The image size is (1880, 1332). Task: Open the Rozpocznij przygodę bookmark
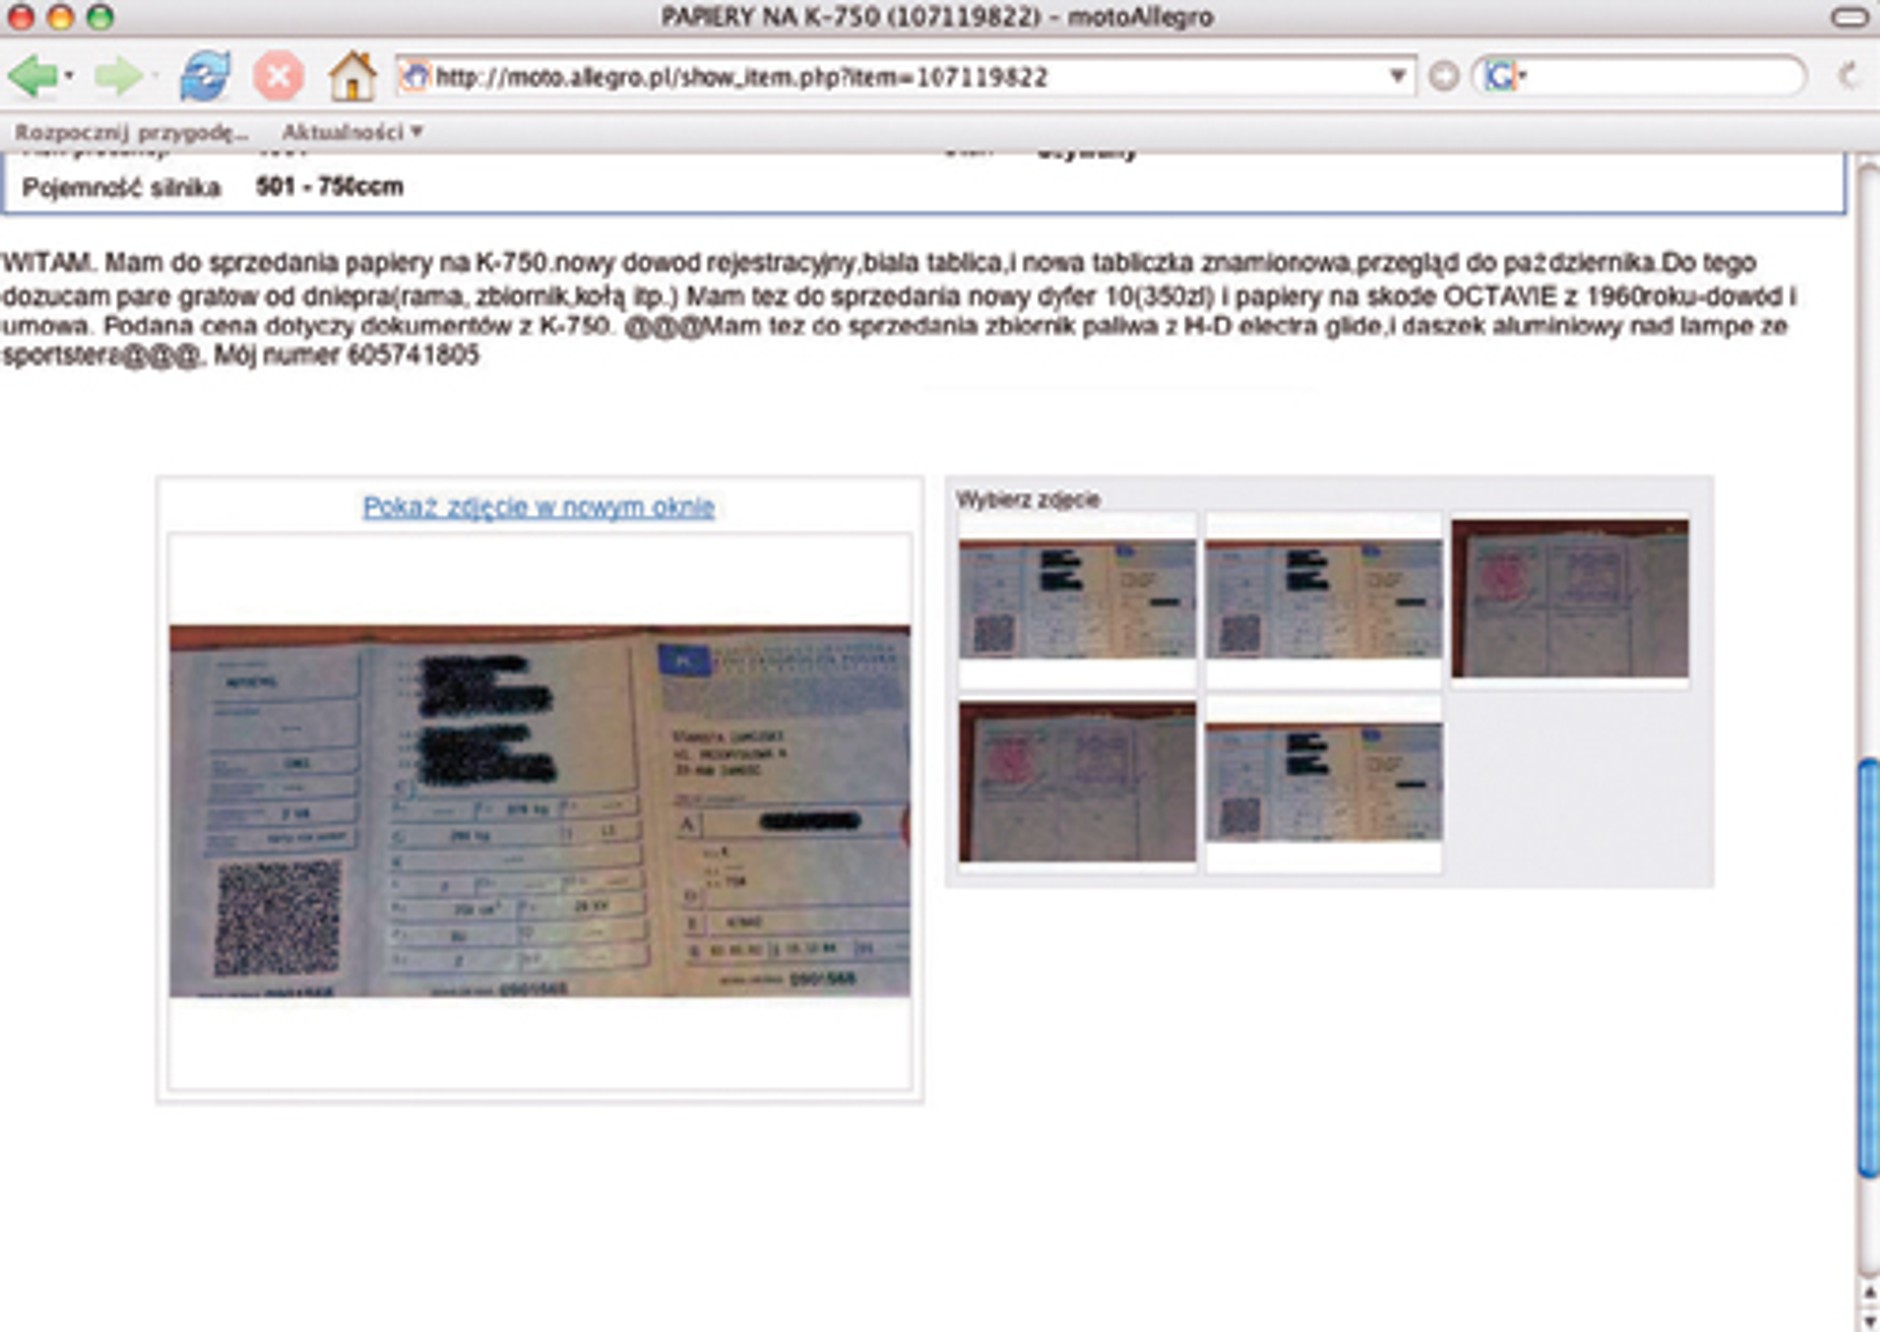(x=131, y=132)
